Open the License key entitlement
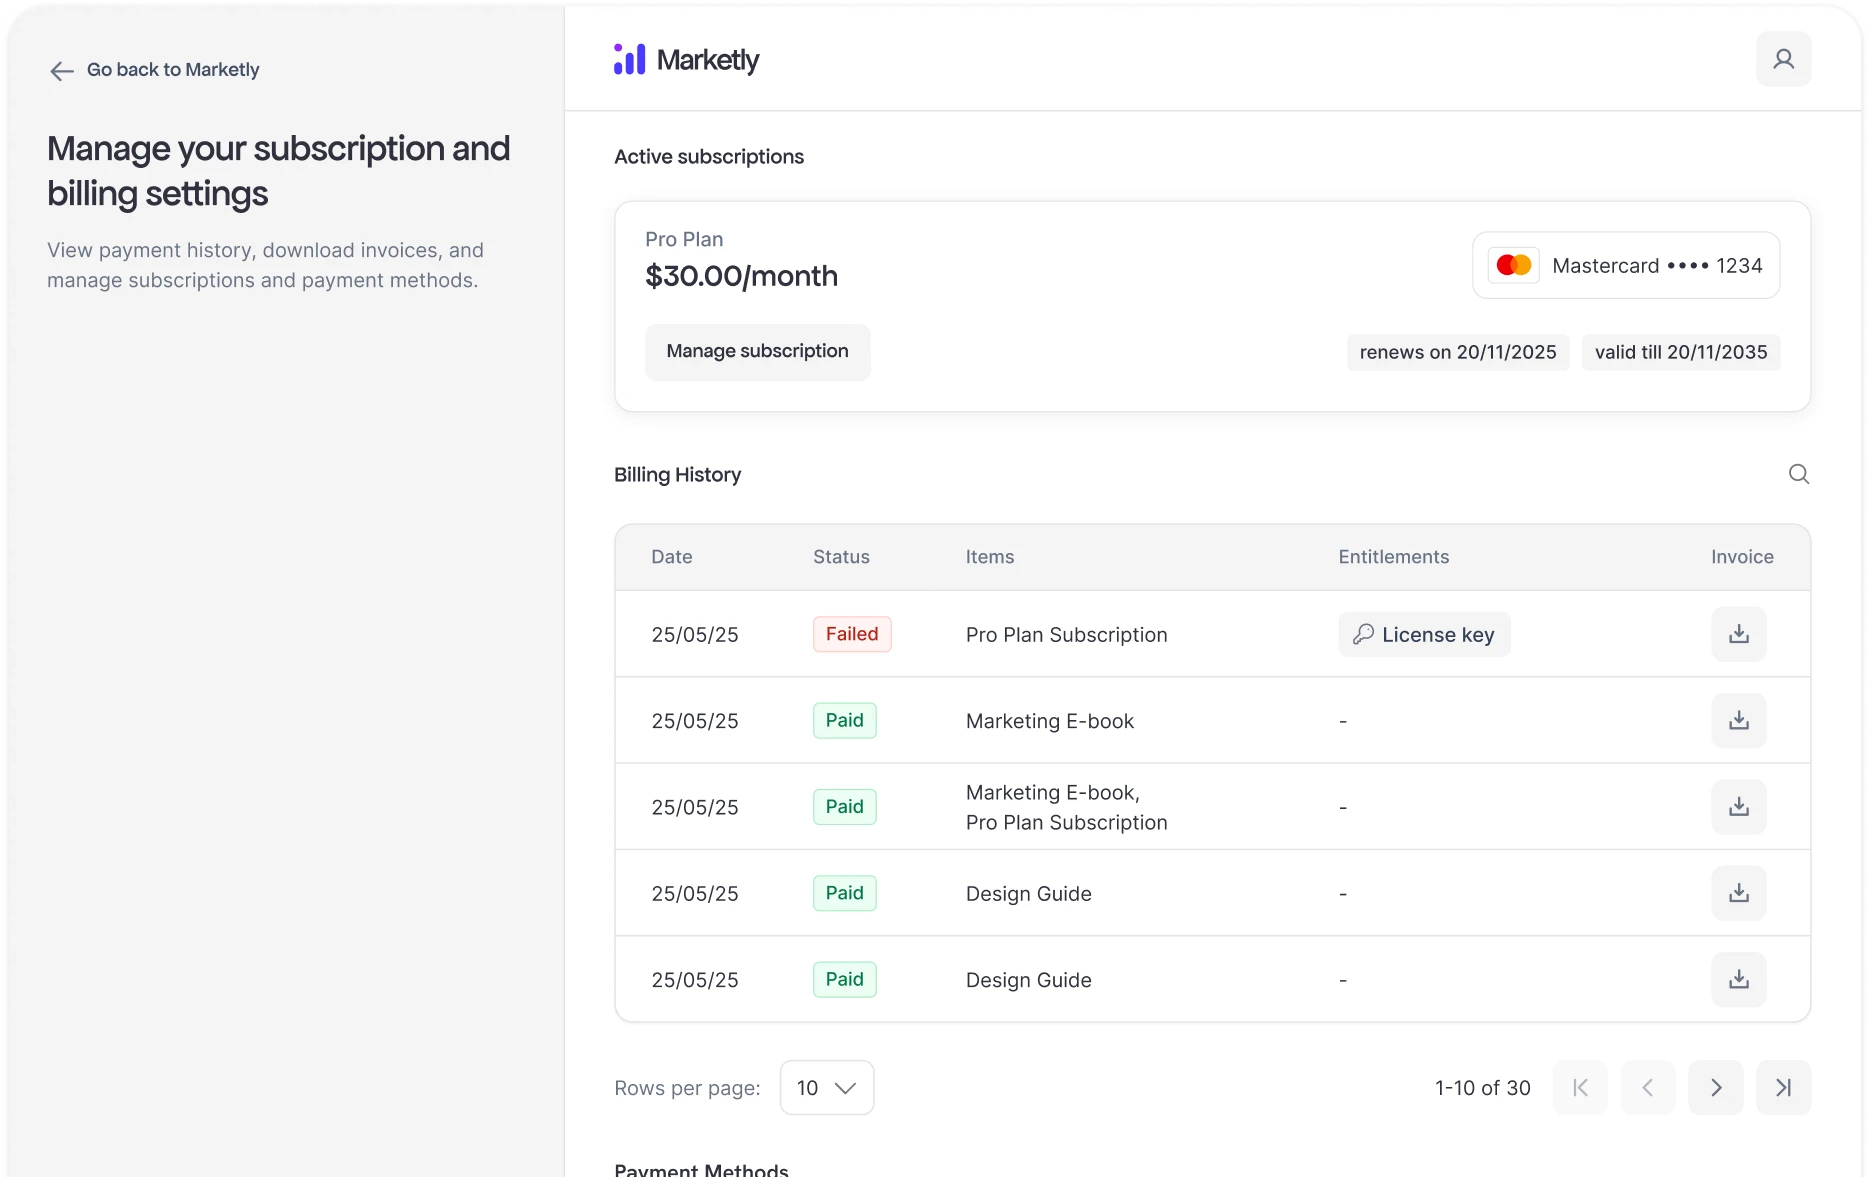Viewport: 1871px width, 1177px height. pyautogui.click(x=1423, y=635)
